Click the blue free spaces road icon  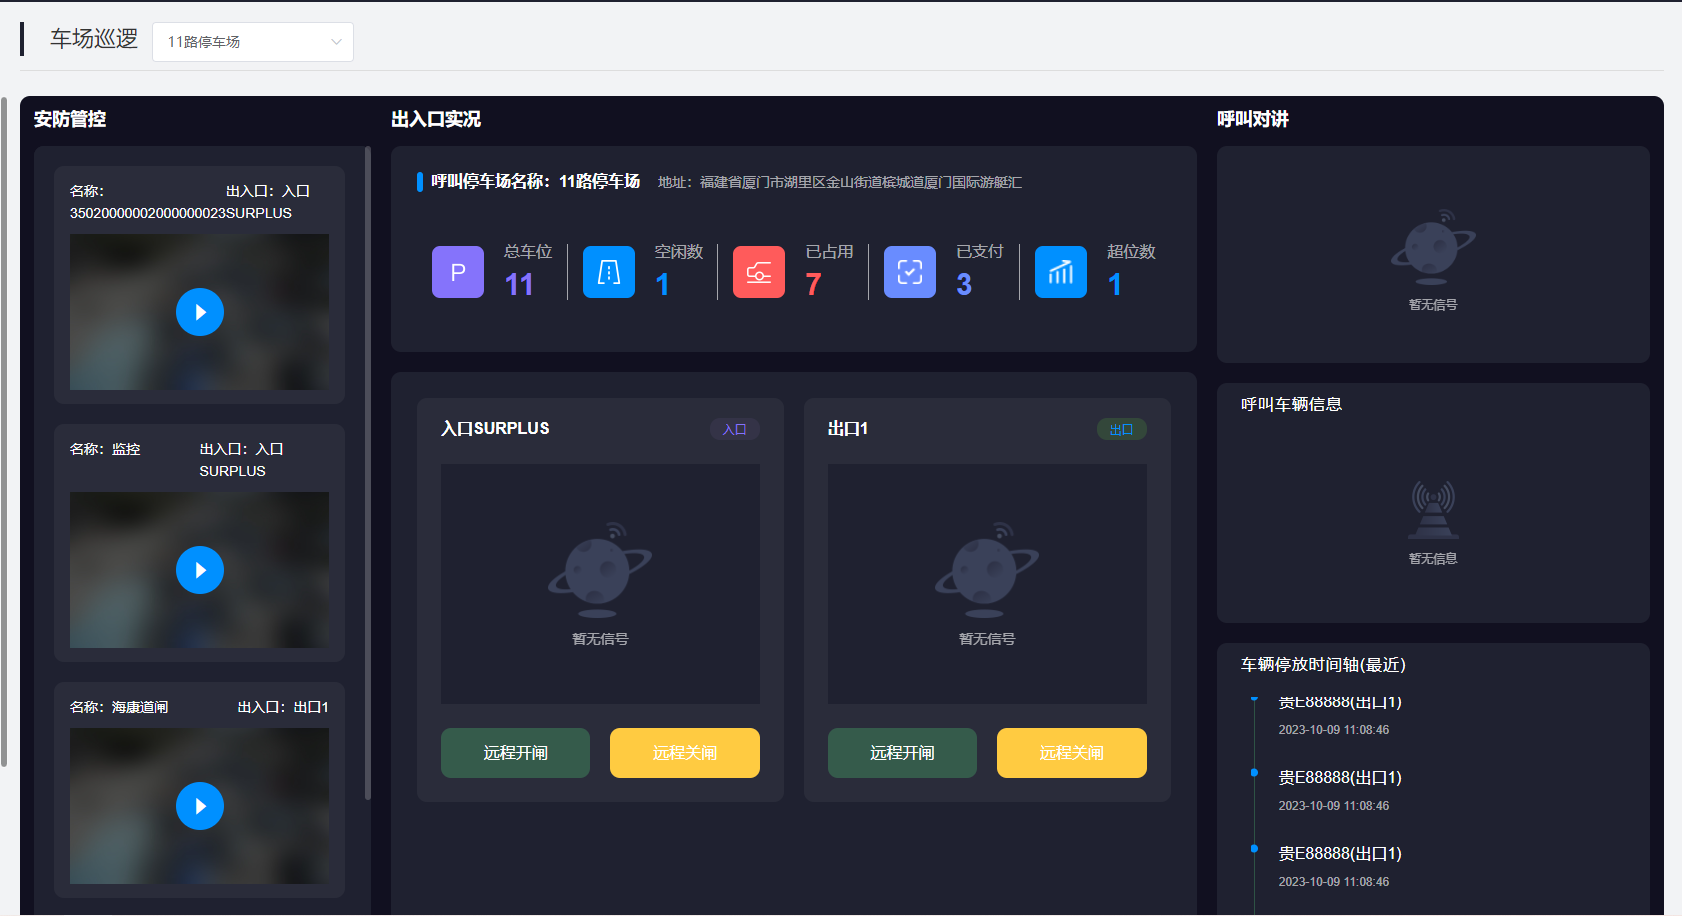[x=609, y=272]
